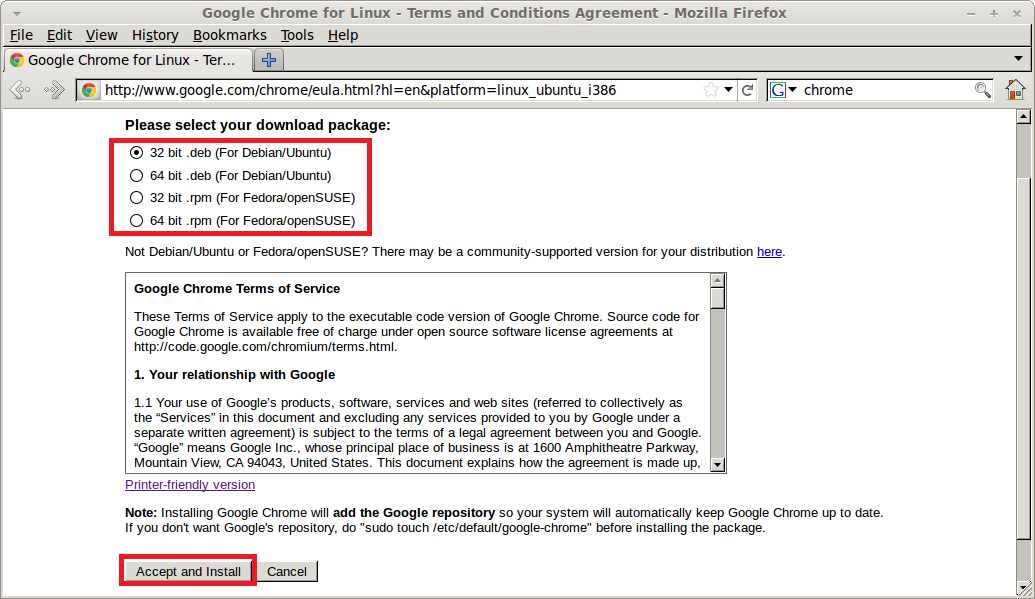The height and width of the screenshot is (599, 1035).
Task: Open the History menu
Action: [155, 35]
